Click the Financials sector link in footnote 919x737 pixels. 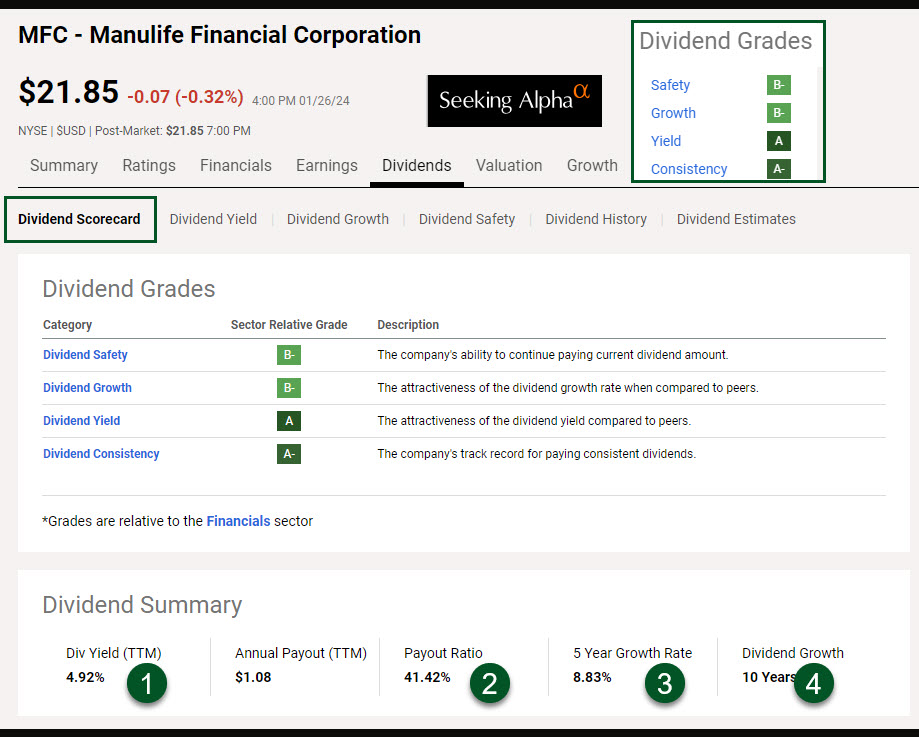[x=238, y=521]
